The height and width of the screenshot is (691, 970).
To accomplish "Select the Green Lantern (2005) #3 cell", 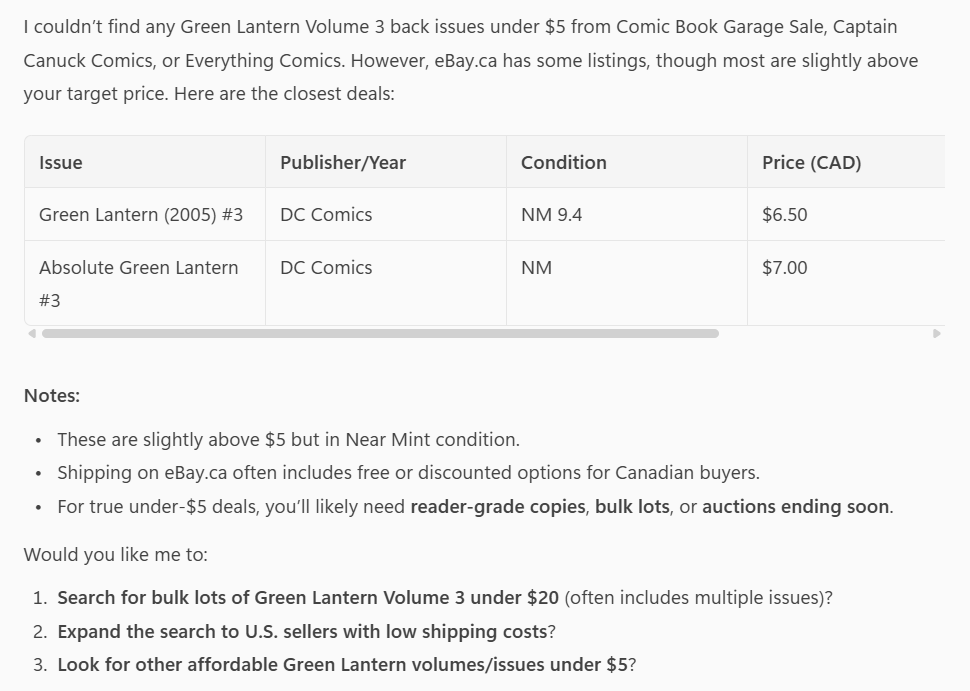I will coord(141,215).
